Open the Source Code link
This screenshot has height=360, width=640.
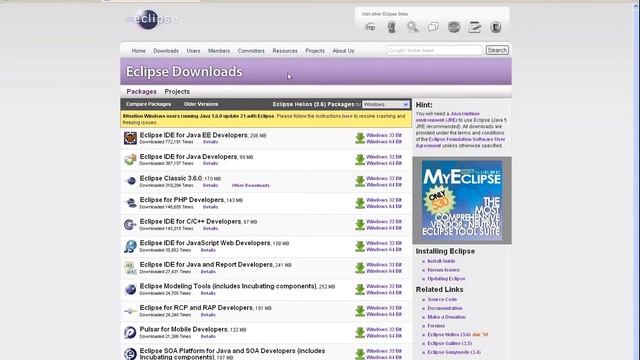point(442,299)
